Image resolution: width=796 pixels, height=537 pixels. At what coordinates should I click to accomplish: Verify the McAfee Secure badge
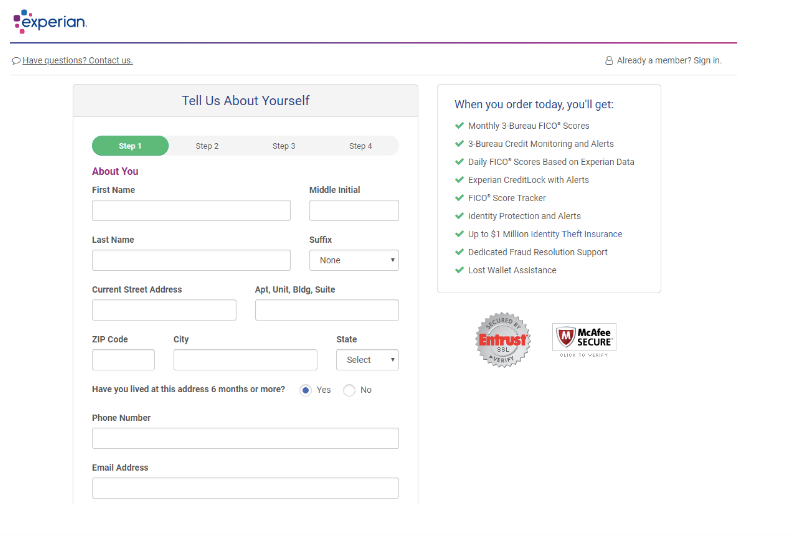(584, 340)
